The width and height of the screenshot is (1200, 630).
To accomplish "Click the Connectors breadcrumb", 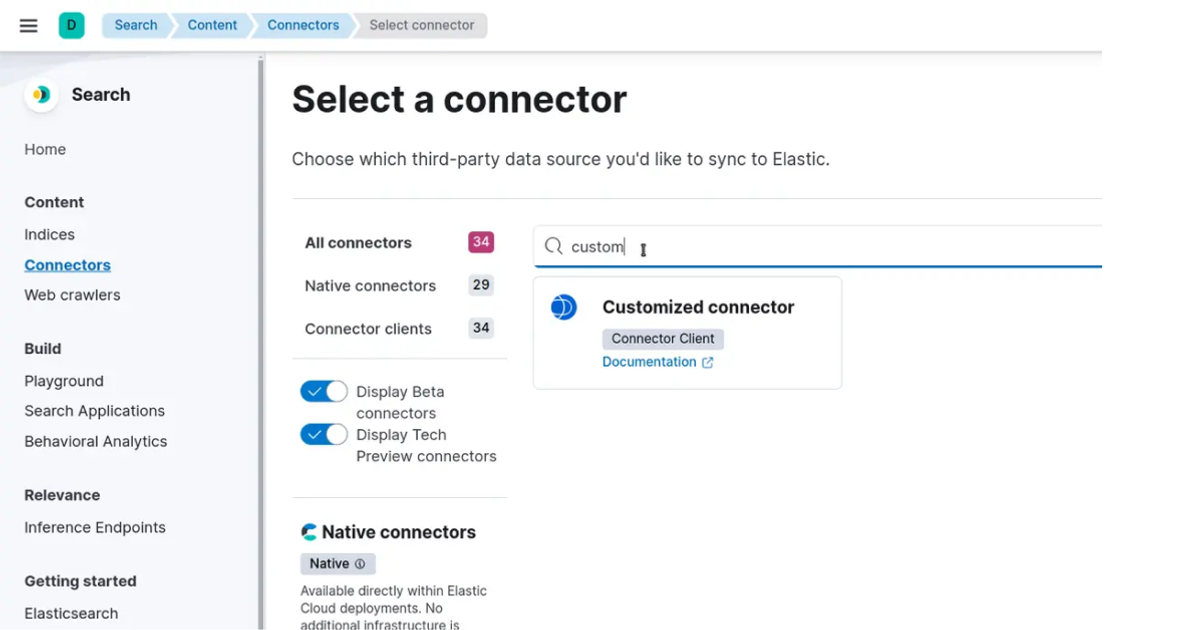I will (x=302, y=25).
